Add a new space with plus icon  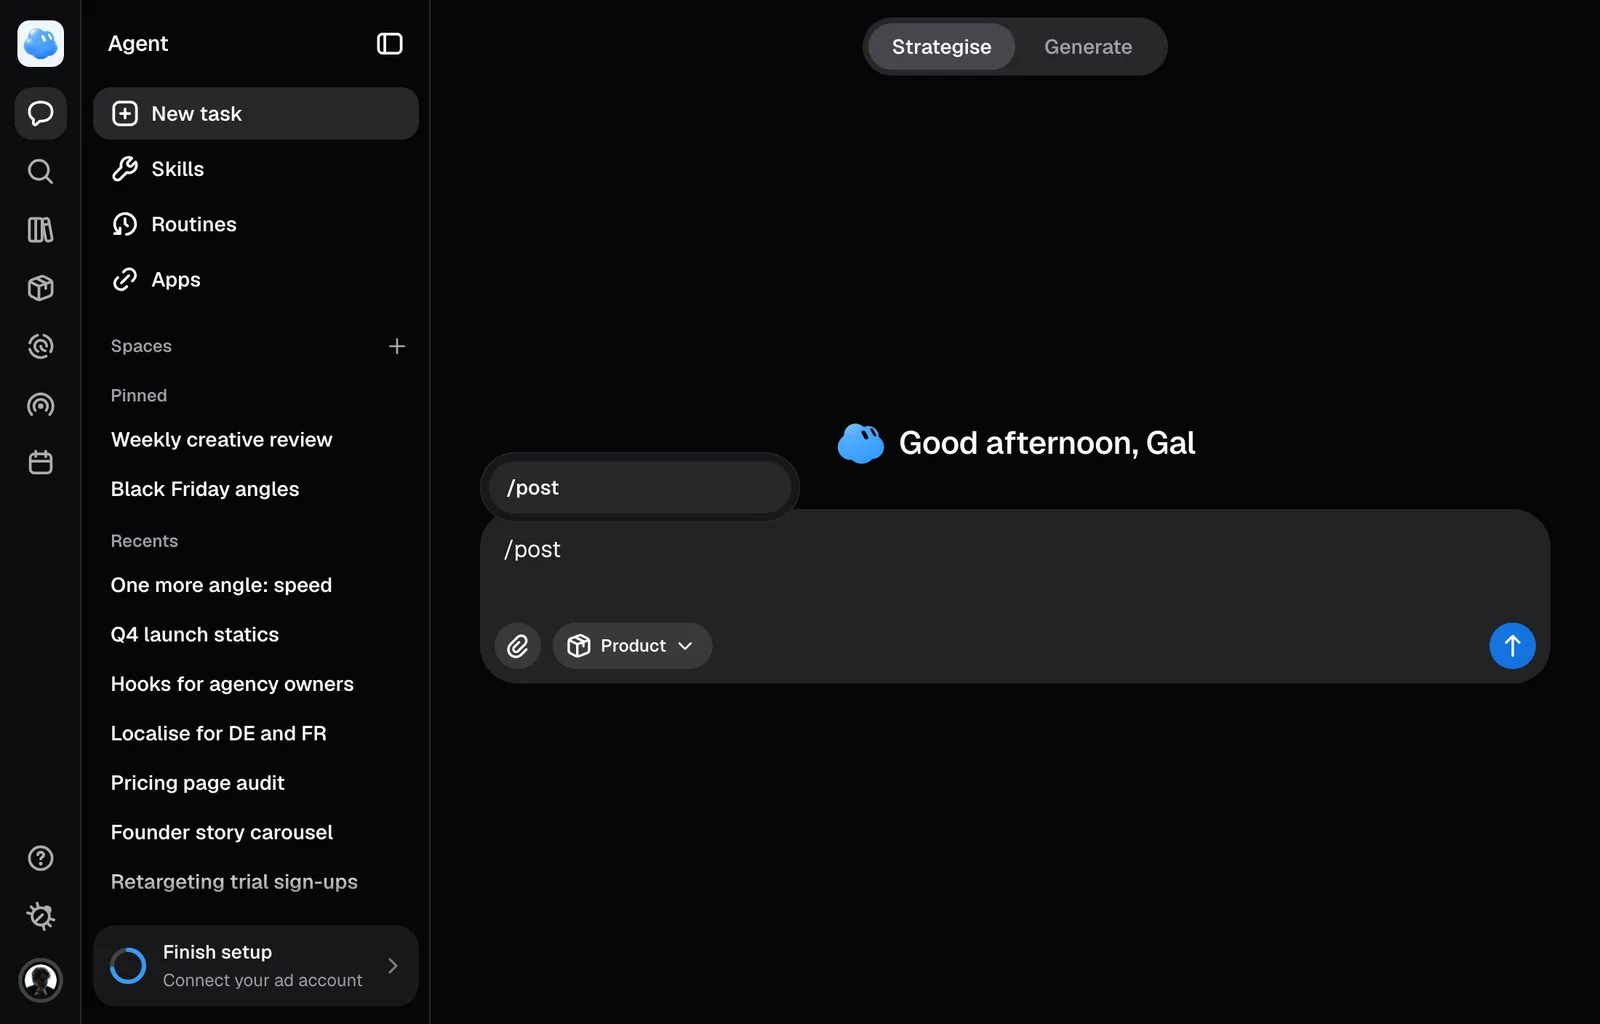[x=397, y=346]
